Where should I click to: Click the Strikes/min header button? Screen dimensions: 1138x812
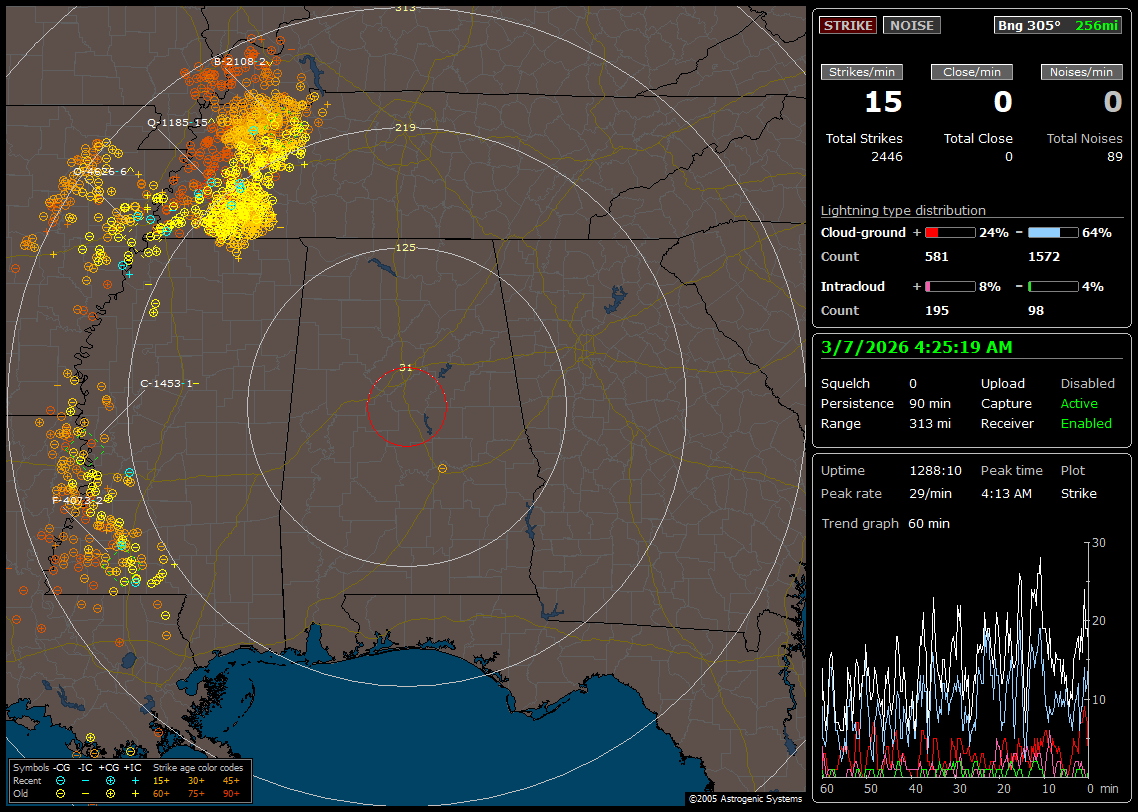[862, 72]
